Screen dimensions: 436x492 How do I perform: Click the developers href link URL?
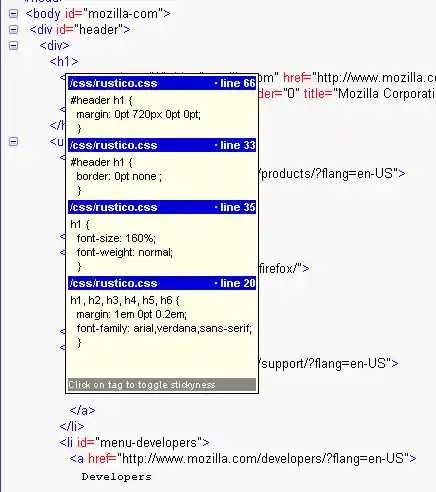tap(263, 459)
